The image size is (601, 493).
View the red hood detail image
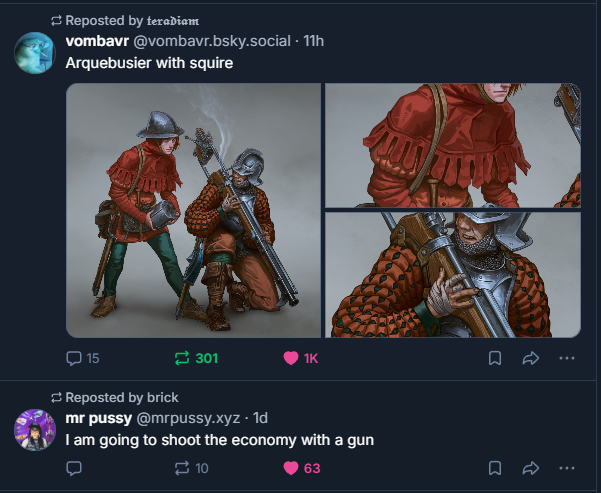pyautogui.click(x=453, y=145)
